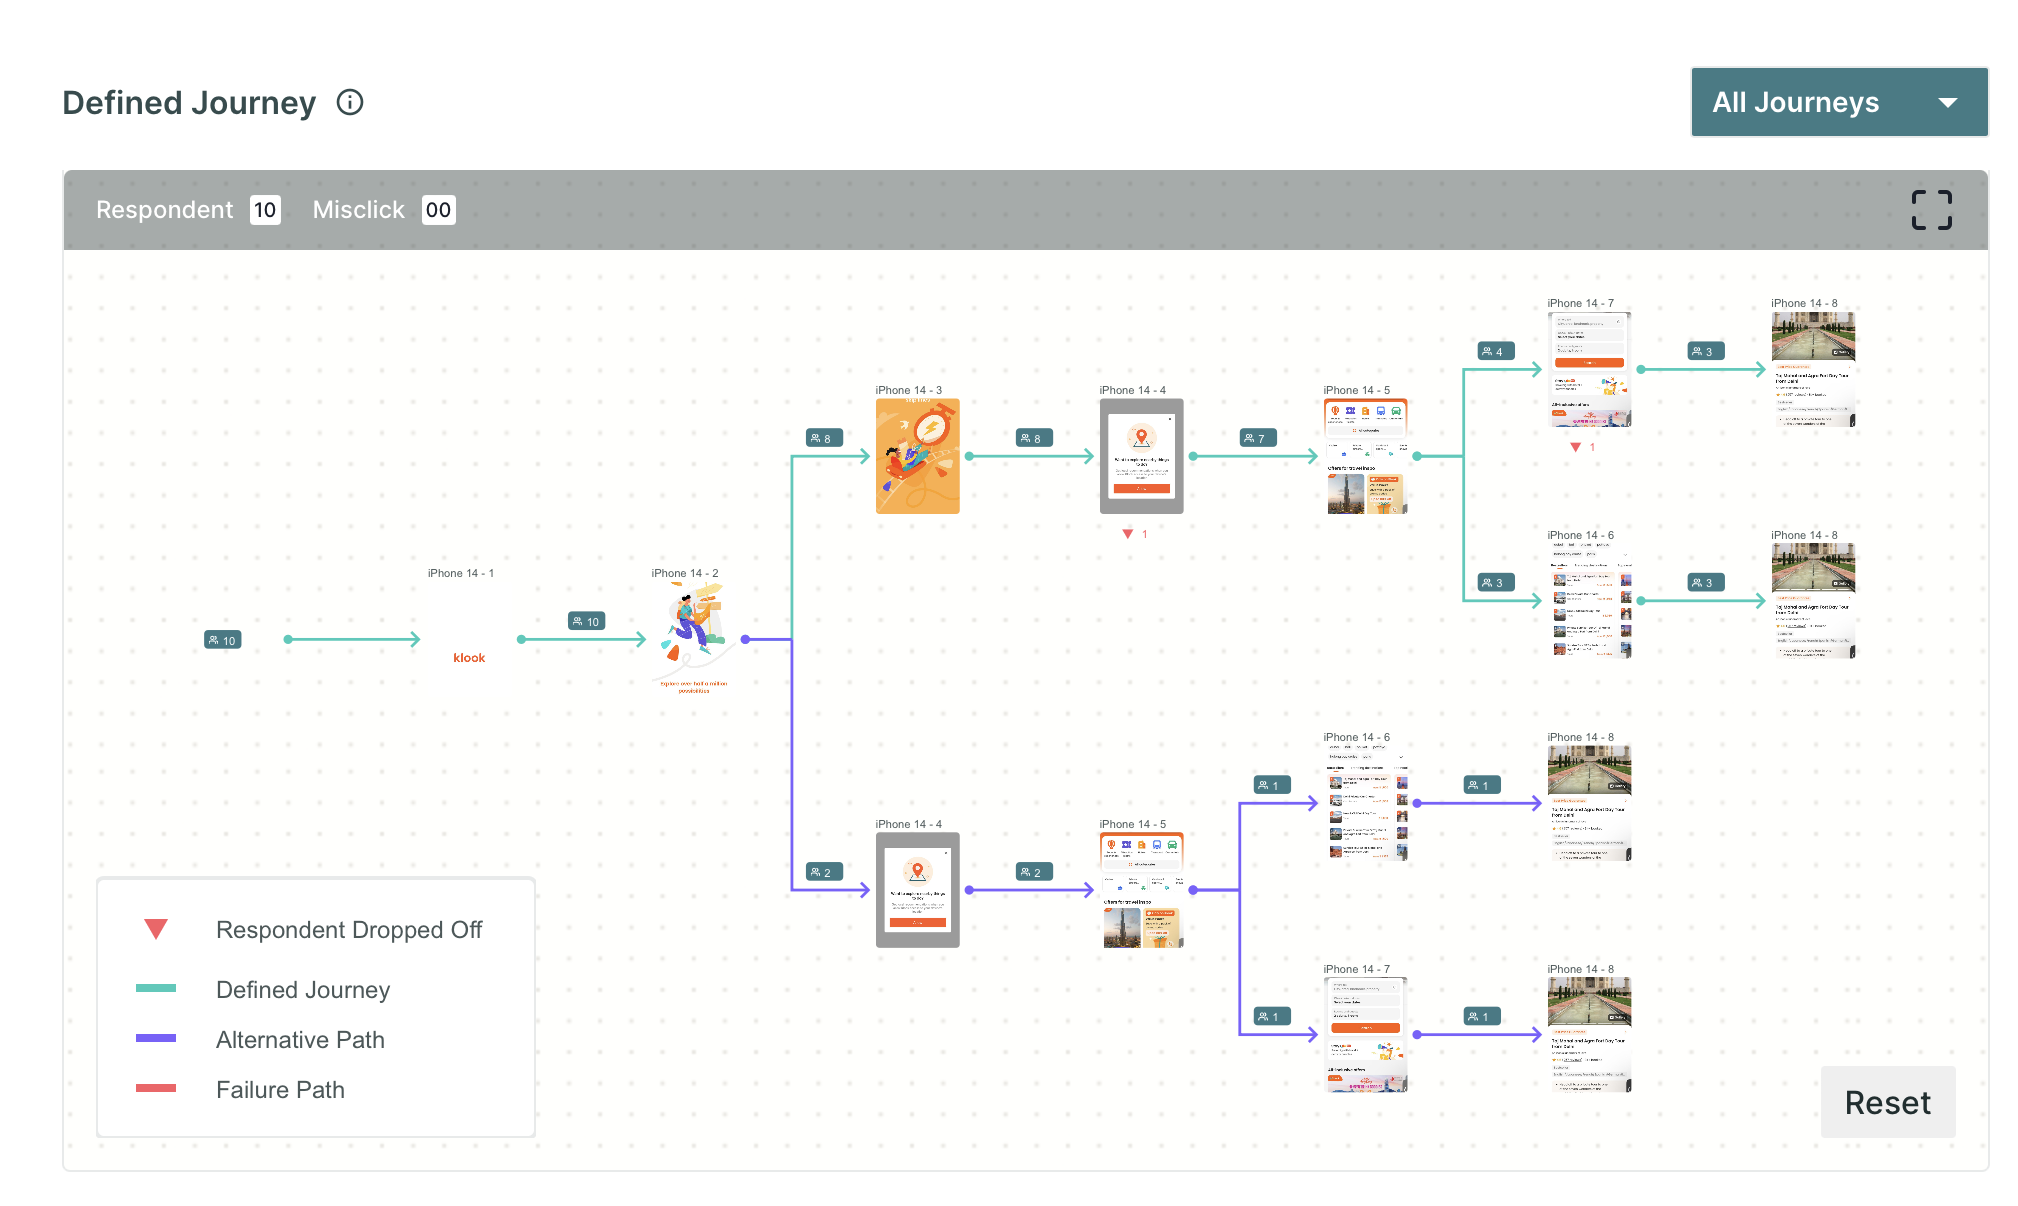The width and height of the screenshot is (2018, 1206).
Task: Select the iPhone 14 - 3 orange thumbnail
Action: pyautogui.click(x=917, y=456)
